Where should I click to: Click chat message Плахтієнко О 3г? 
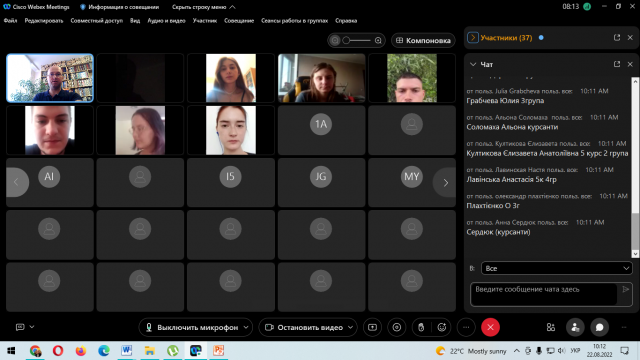[x=493, y=206]
